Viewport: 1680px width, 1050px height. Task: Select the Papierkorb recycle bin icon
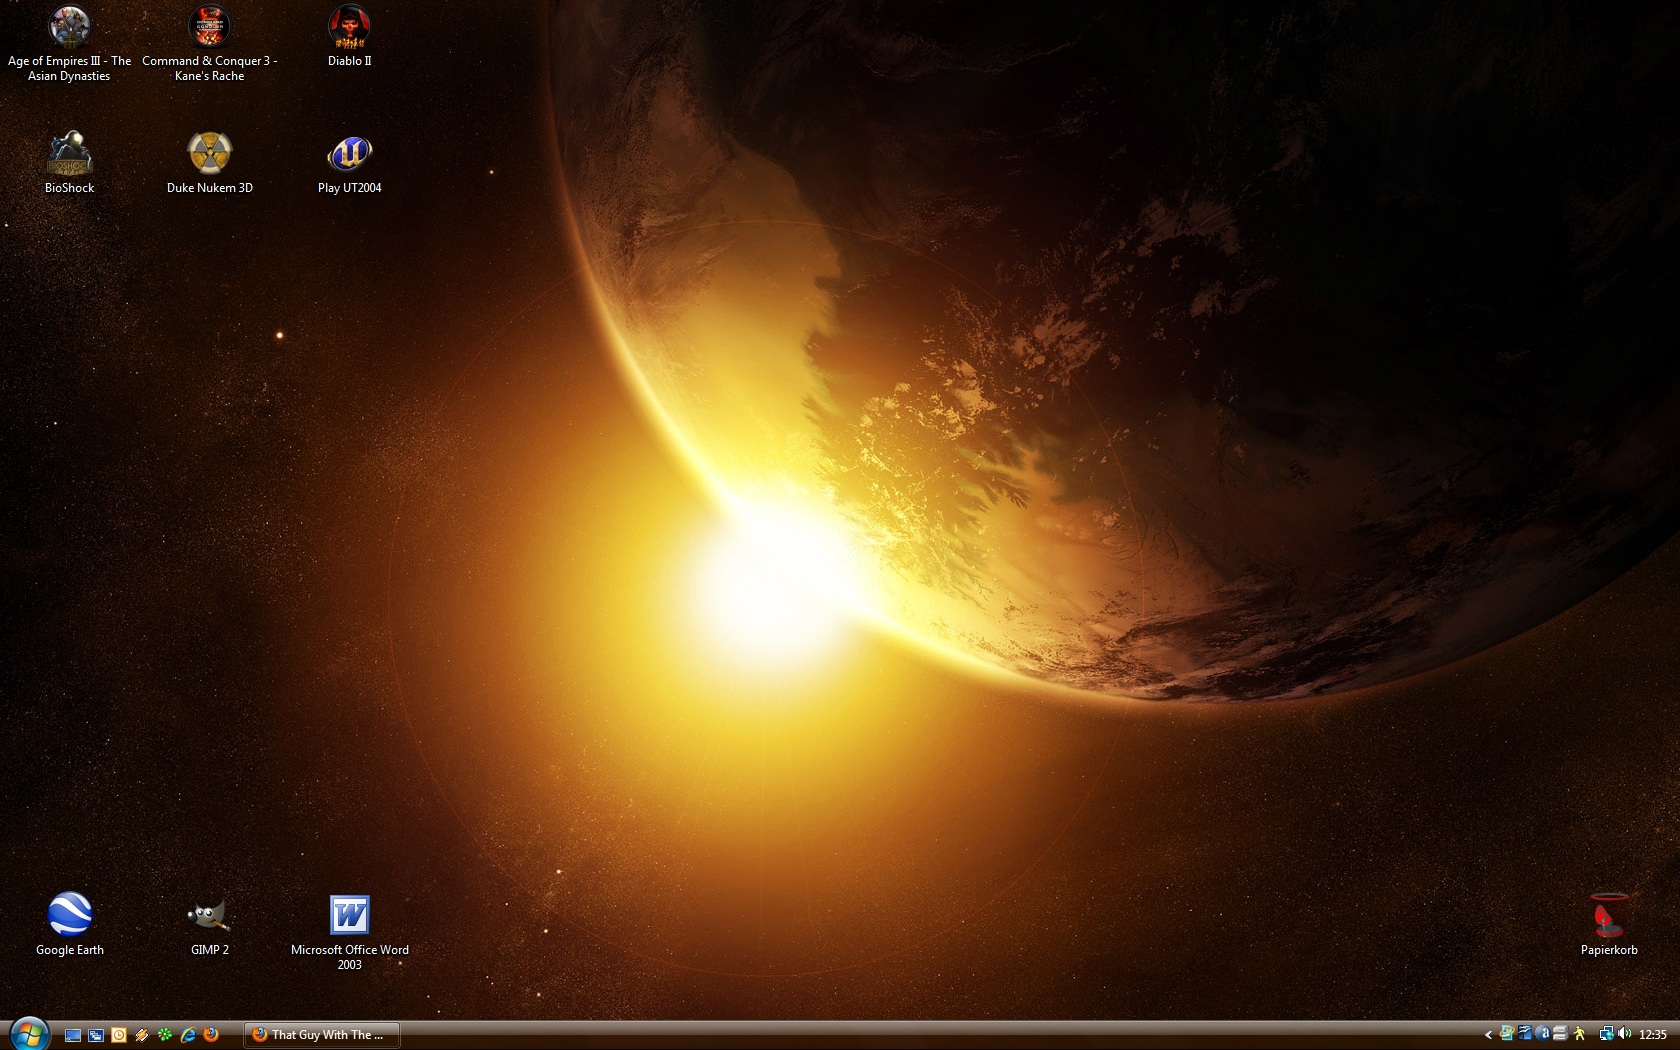coord(1608,915)
